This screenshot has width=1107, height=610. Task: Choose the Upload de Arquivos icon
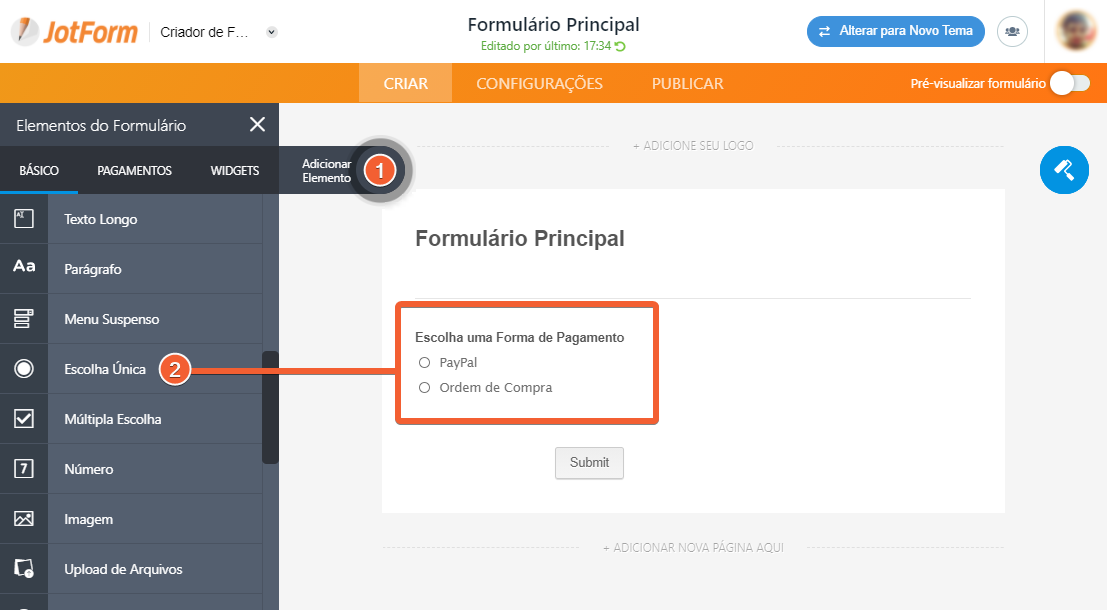pyautogui.click(x=24, y=568)
